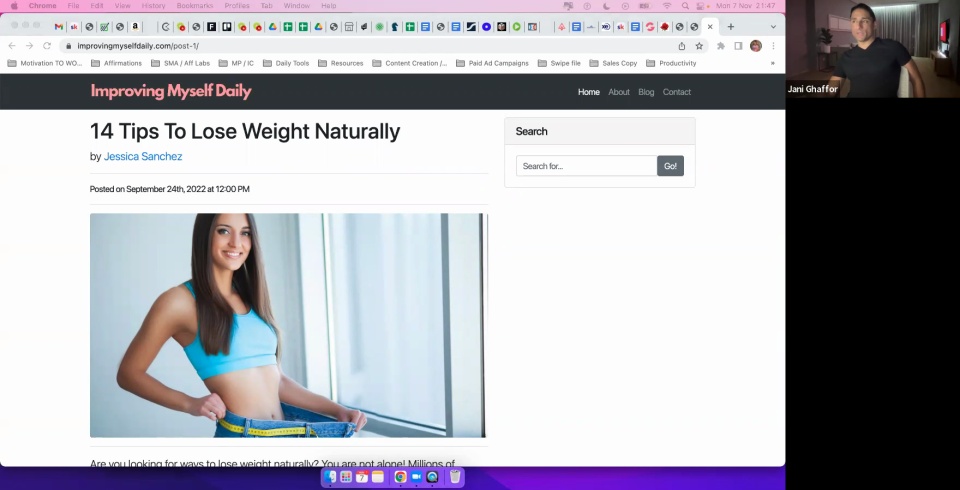960x490 pixels.
Task: Go back with the browser back arrow
Action: (x=12, y=46)
